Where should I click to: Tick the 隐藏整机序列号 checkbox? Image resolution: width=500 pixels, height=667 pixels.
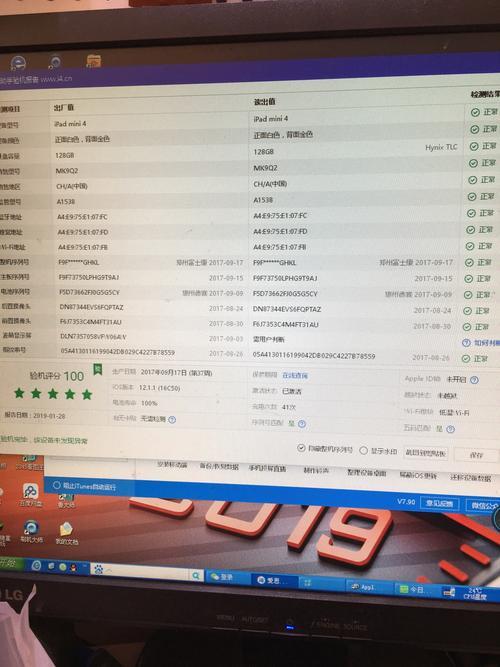click(302, 448)
